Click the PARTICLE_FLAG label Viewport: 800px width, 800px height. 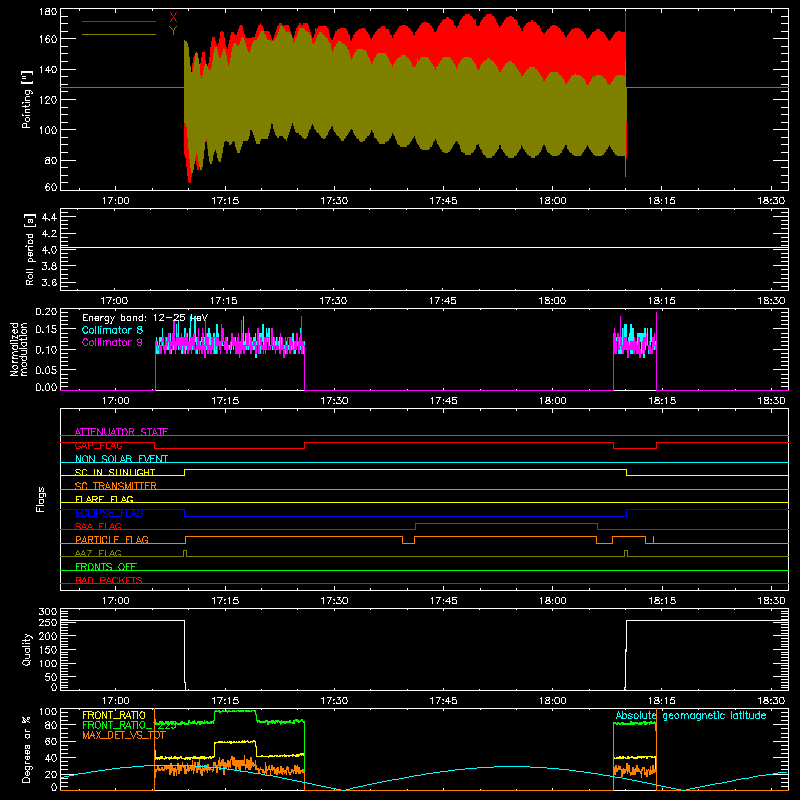(x=112, y=539)
